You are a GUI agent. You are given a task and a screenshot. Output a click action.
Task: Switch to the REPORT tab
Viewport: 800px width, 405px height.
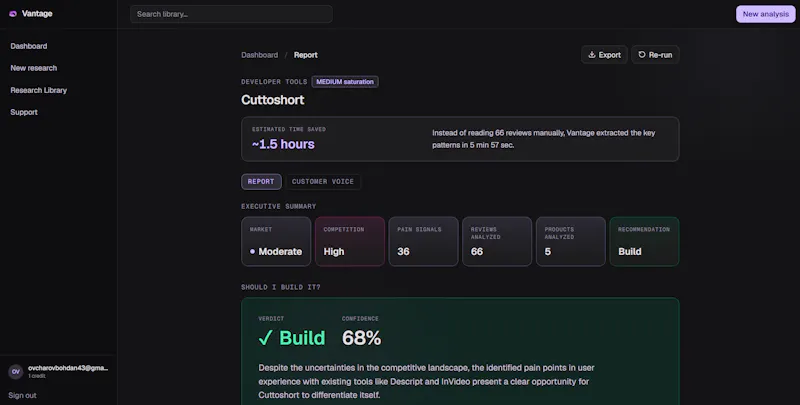click(261, 182)
